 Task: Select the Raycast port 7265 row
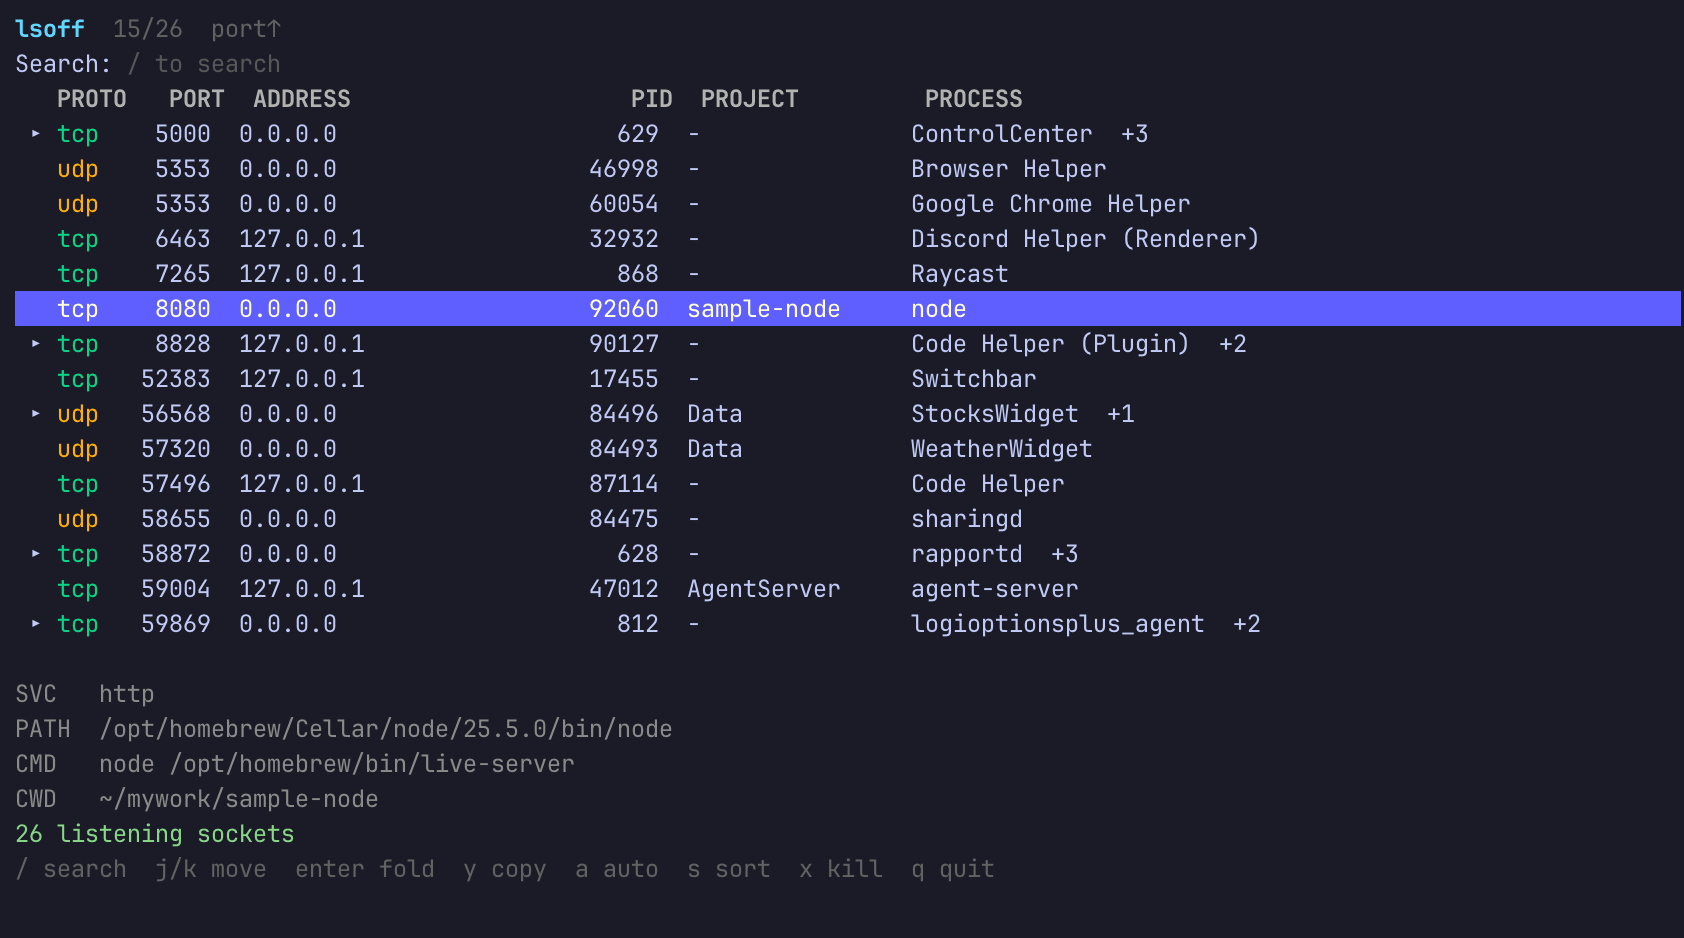pyautogui.click(x=847, y=274)
